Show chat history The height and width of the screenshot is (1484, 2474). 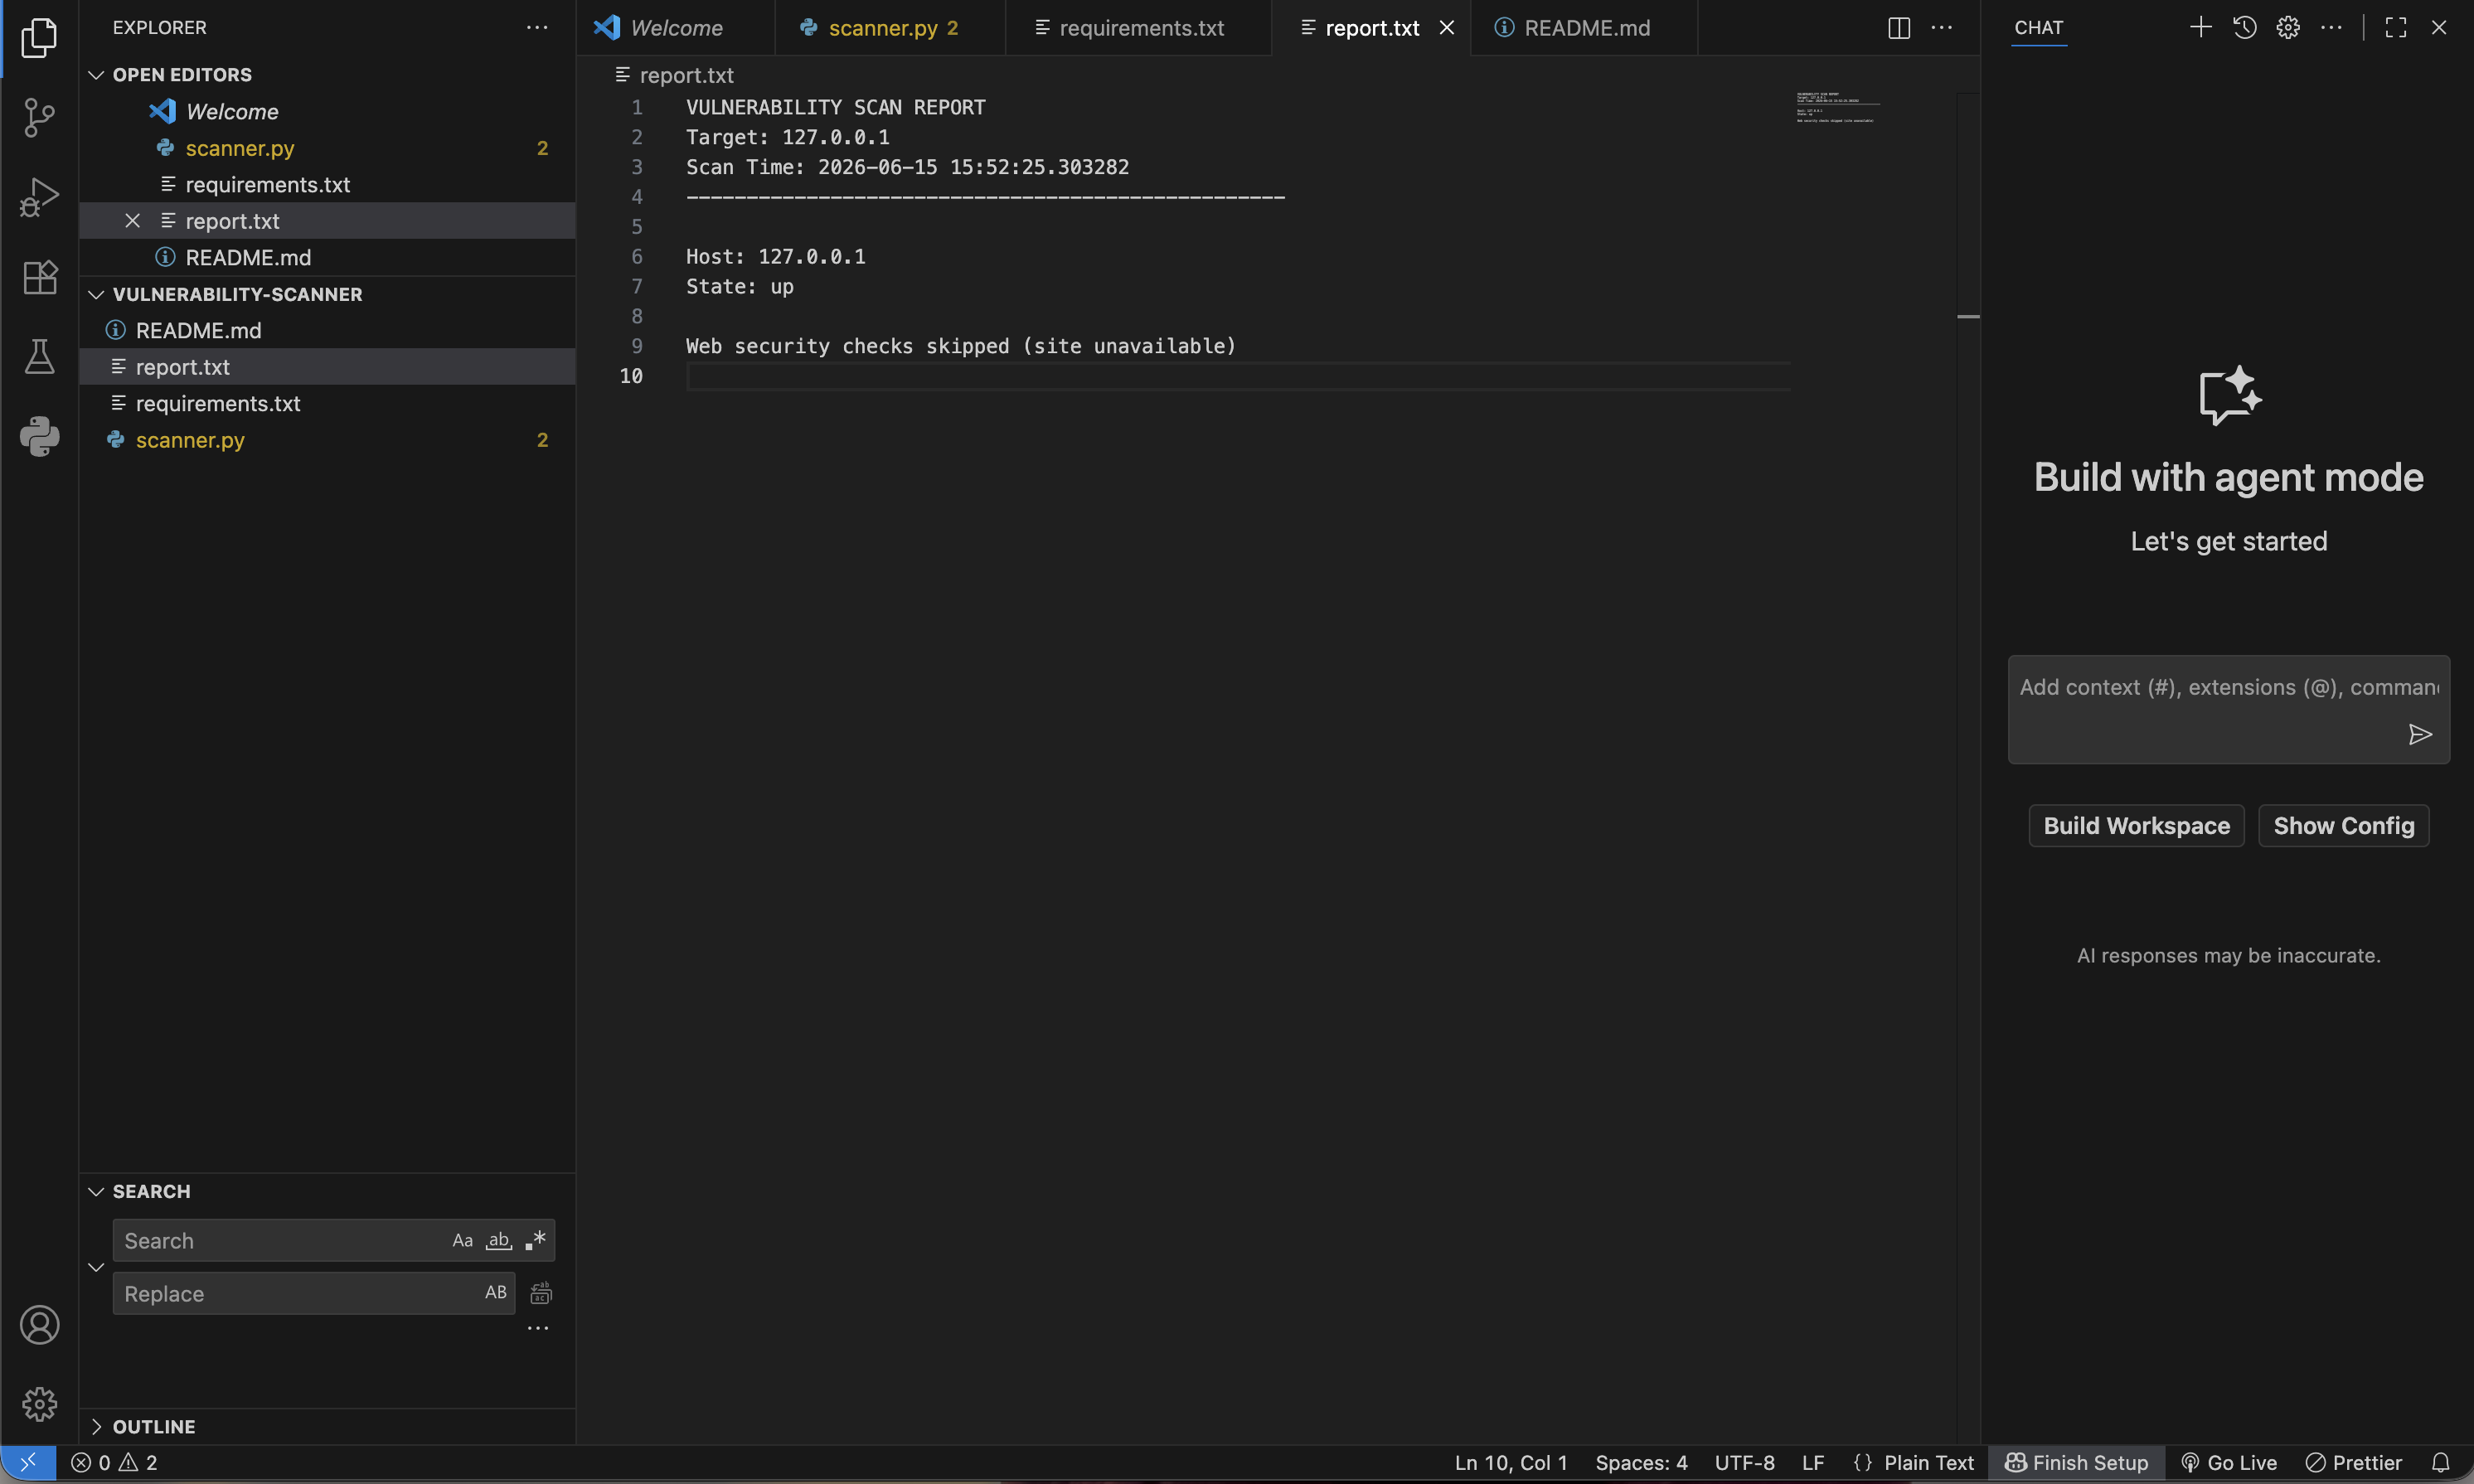click(2244, 28)
